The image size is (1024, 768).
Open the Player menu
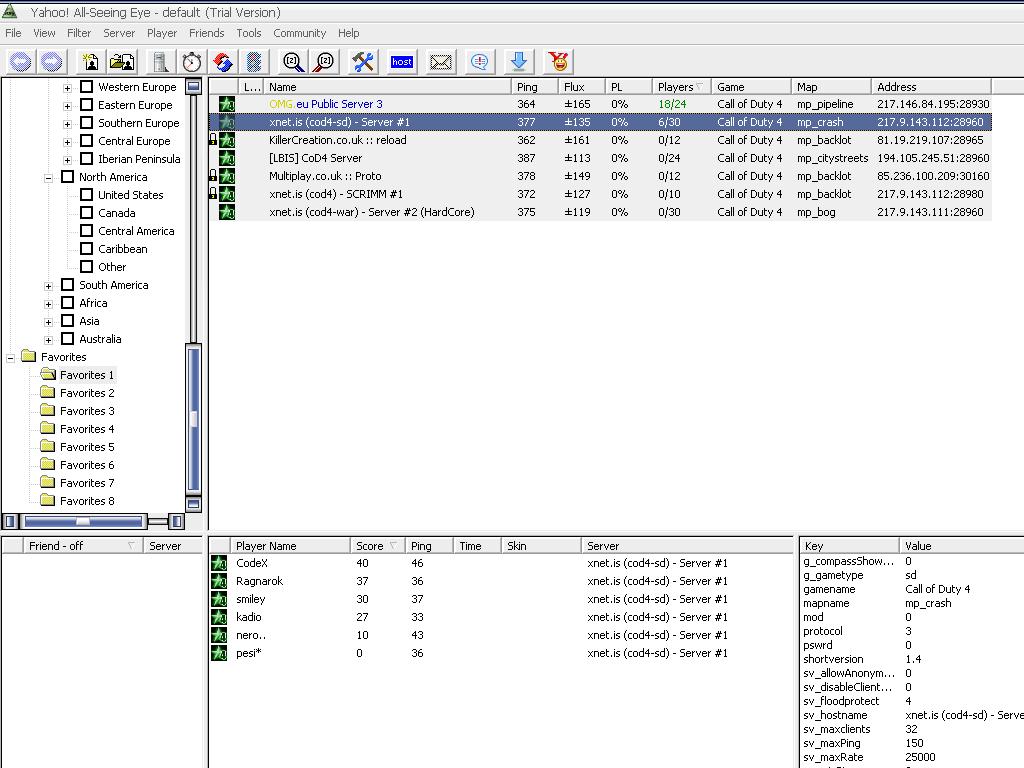162,33
